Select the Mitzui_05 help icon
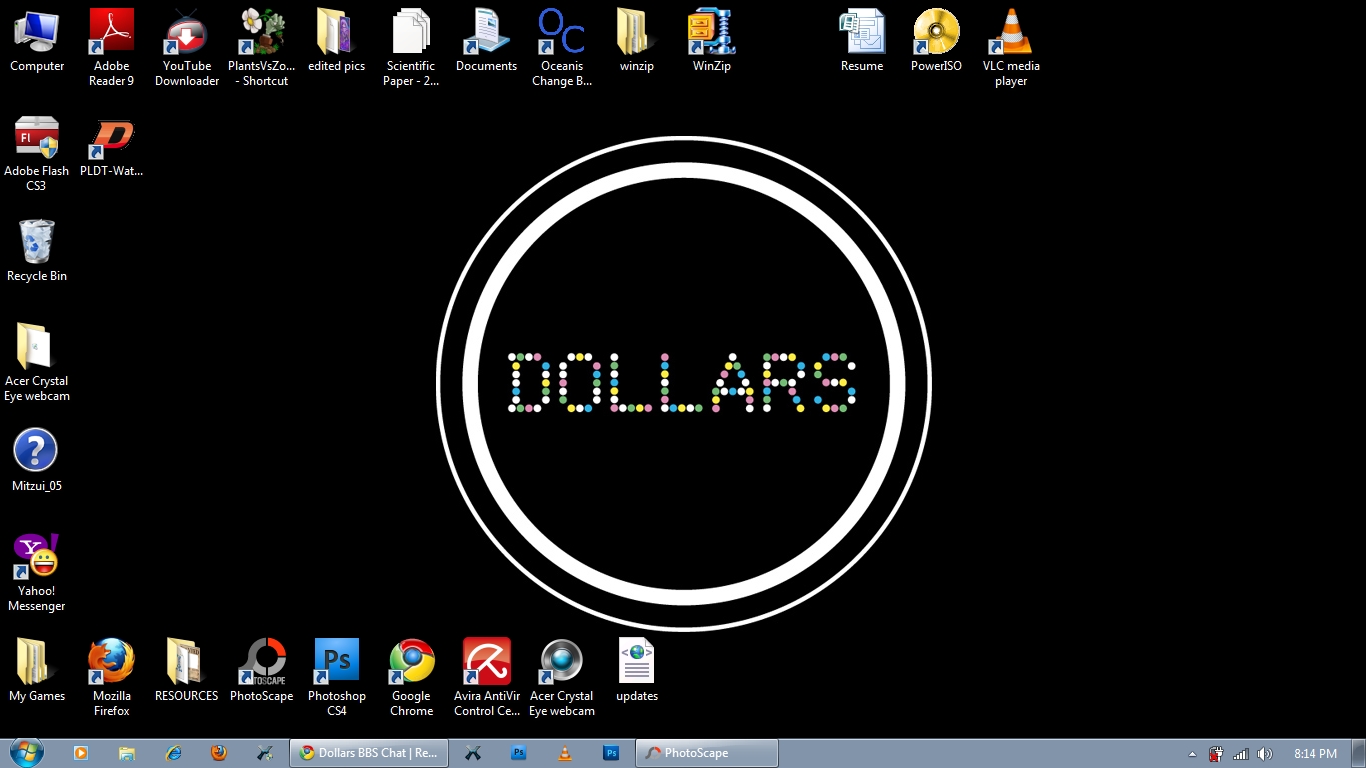Image resolution: width=1366 pixels, height=768 pixels. [37, 461]
